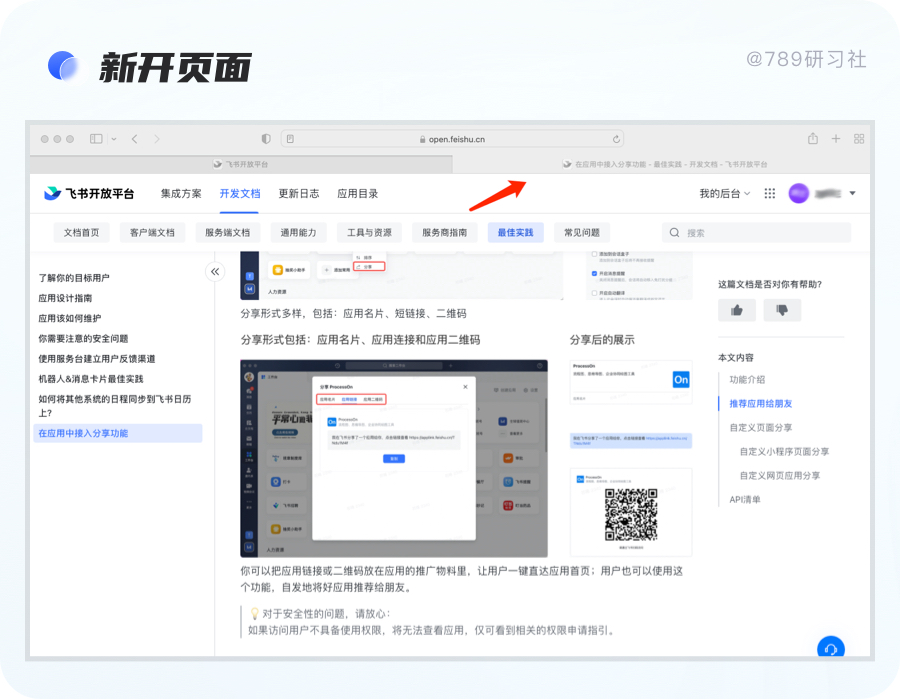The height and width of the screenshot is (699, 900).
Task: Open 使用服务台建立用户反馈渠道 in sidebar
Action: pyautogui.click(x=97, y=359)
